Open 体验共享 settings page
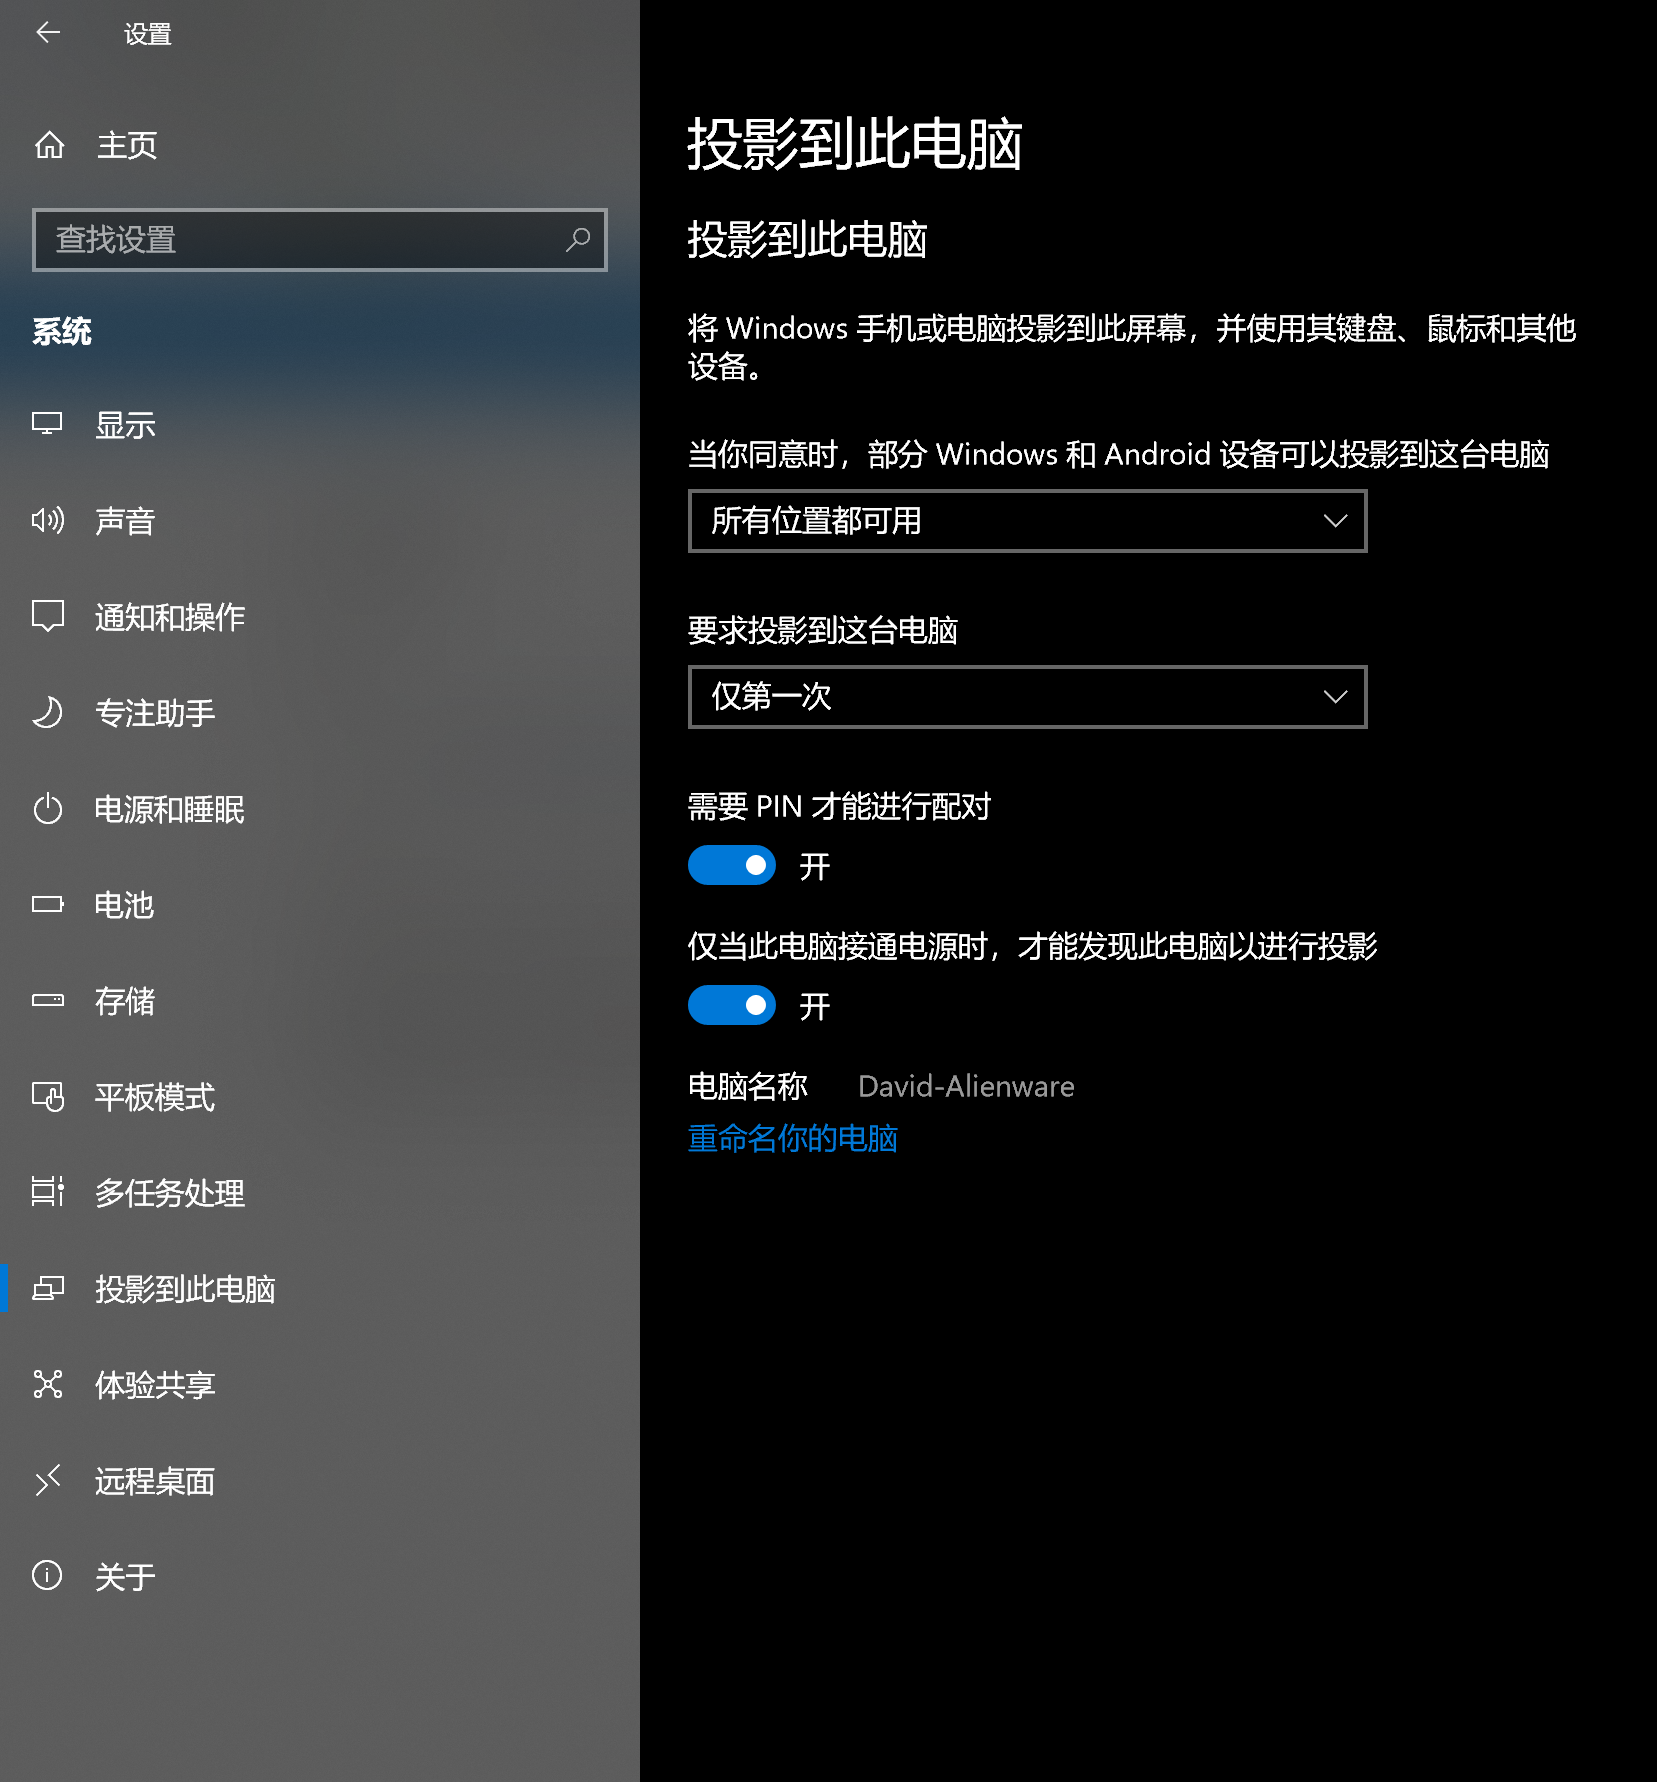 tap(320, 1385)
